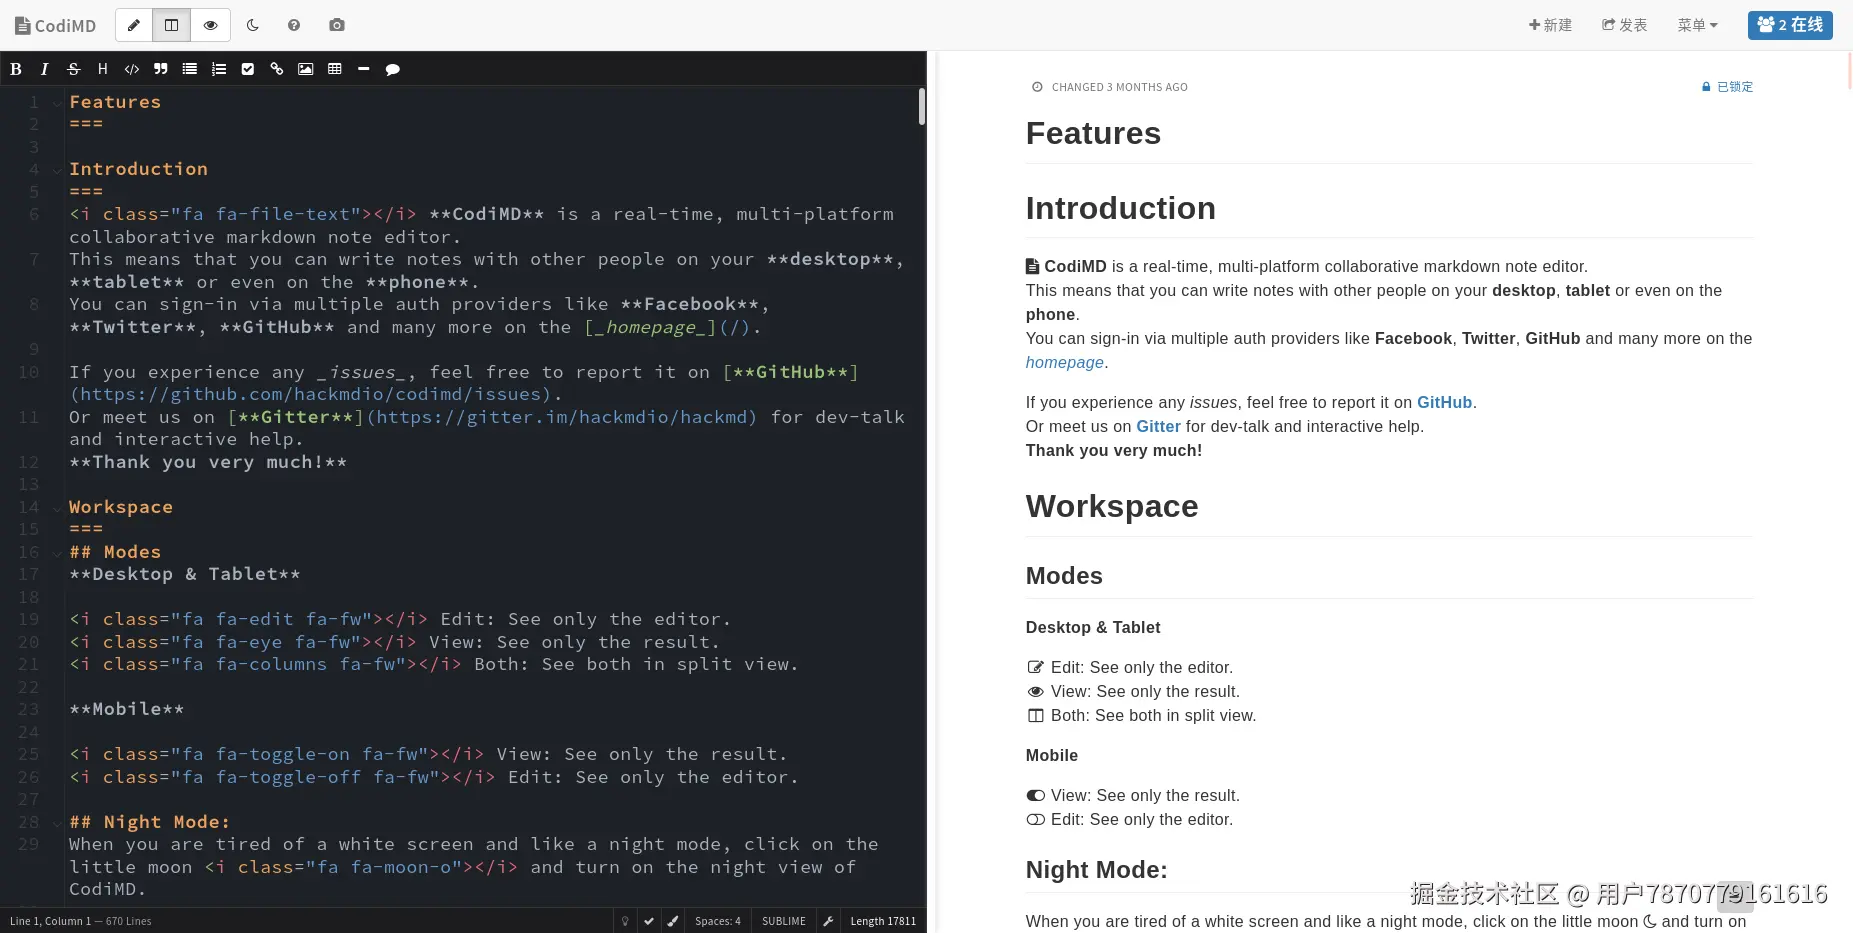
Task: Click the Features heading in preview
Action: coord(1093,133)
